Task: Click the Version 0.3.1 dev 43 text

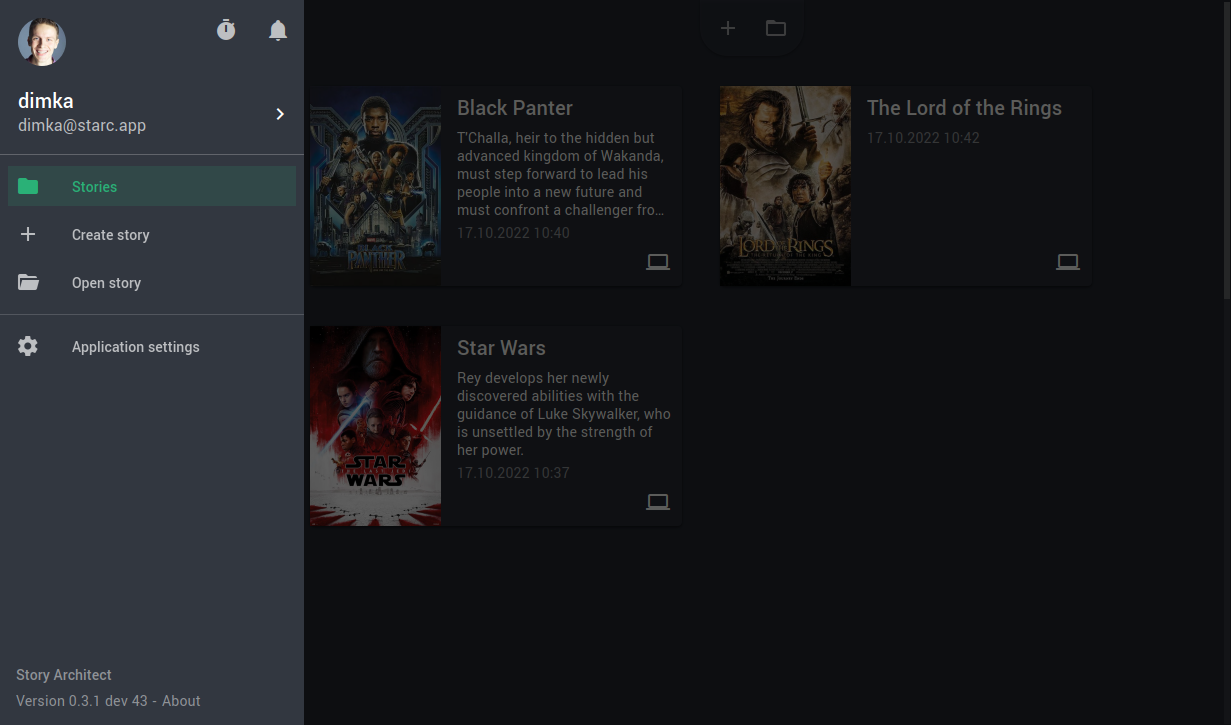Action: click(82, 701)
